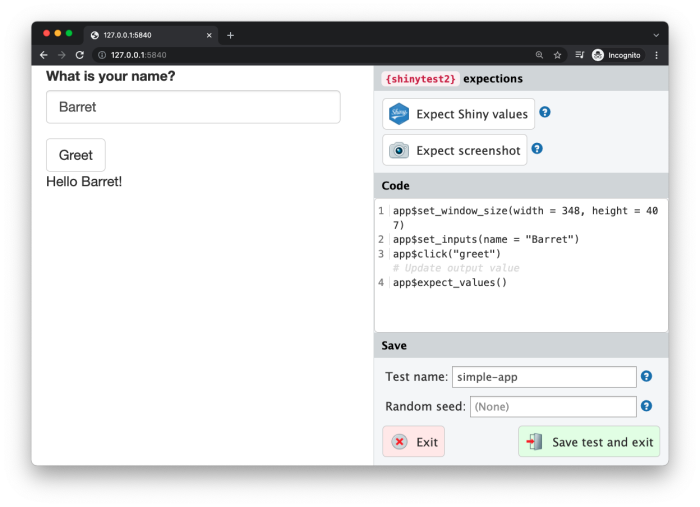Click the address bar showing 127.0.0.1:5840
The image size is (700, 507).
click(x=300, y=55)
